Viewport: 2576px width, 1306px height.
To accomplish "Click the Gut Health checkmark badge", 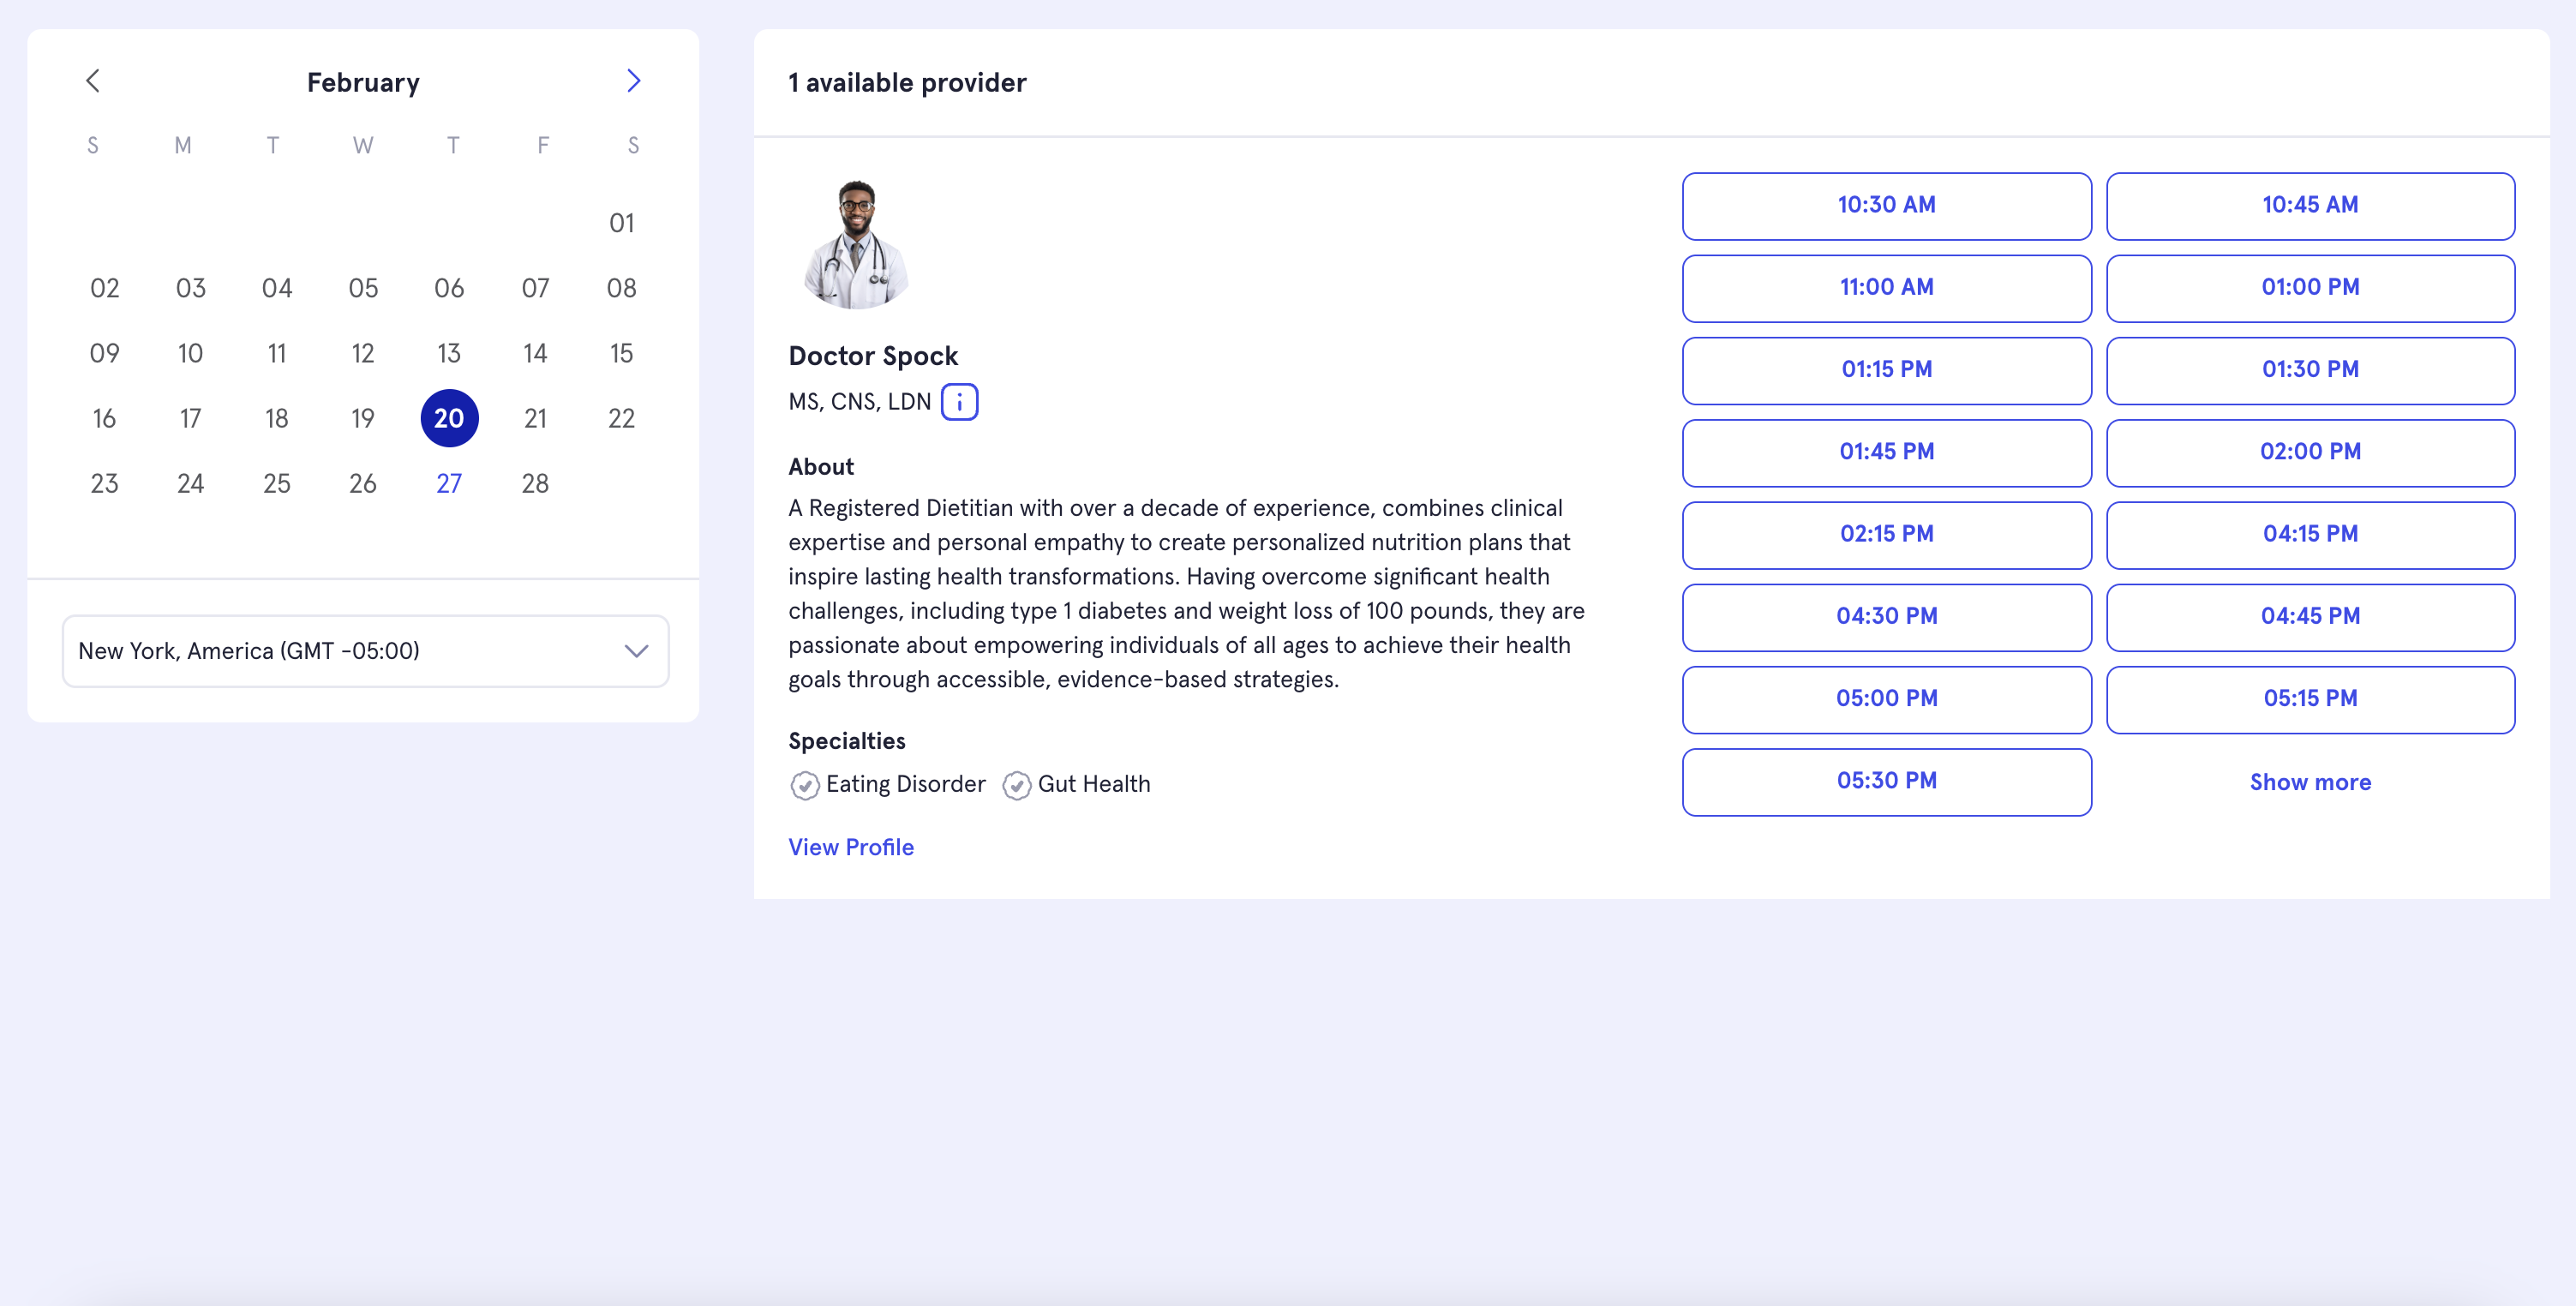I will pyautogui.click(x=1016, y=785).
